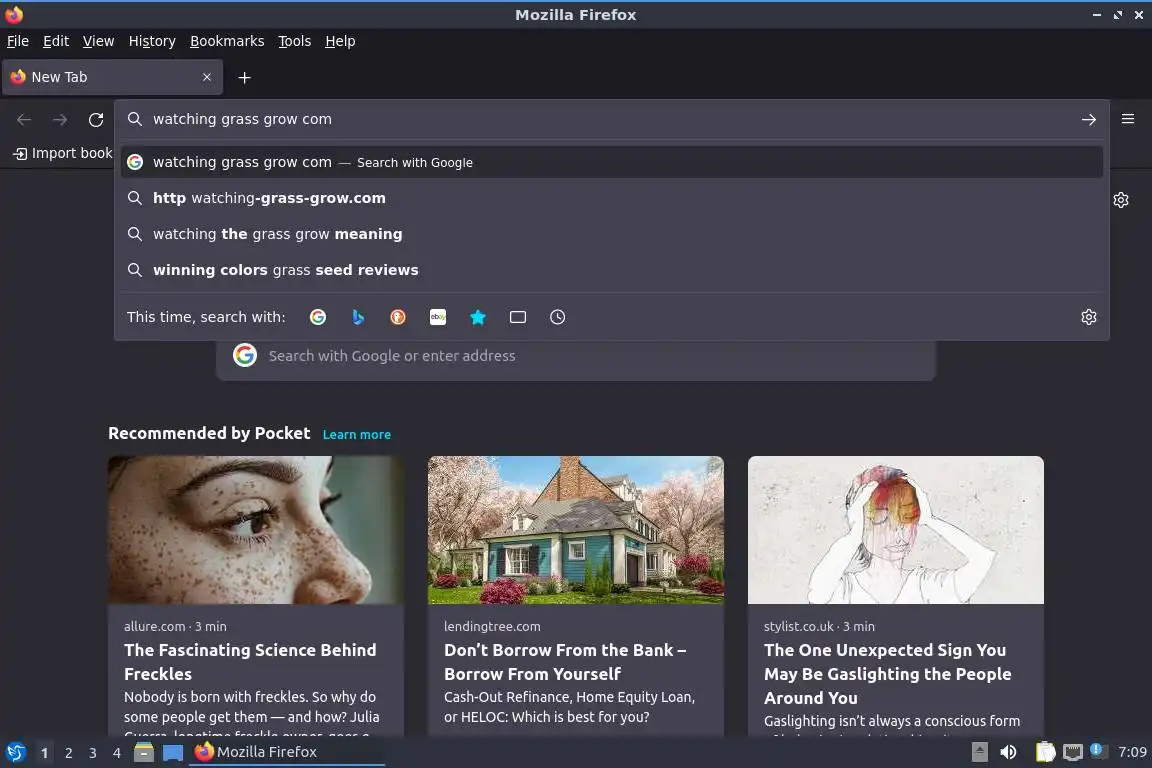This screenshot has width=1152, height=768.
Task: Open search settings gear in the dropdown
Action: tap(1089, 317)
